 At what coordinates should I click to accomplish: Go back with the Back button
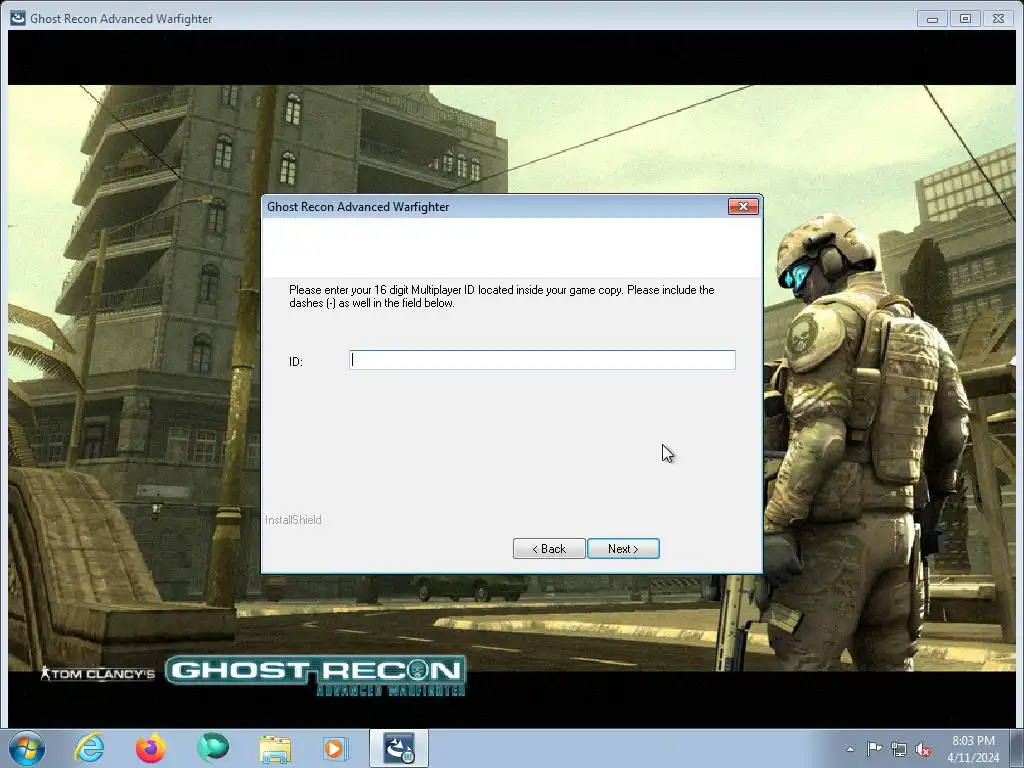pyautogui.click(x=549, y=549)
